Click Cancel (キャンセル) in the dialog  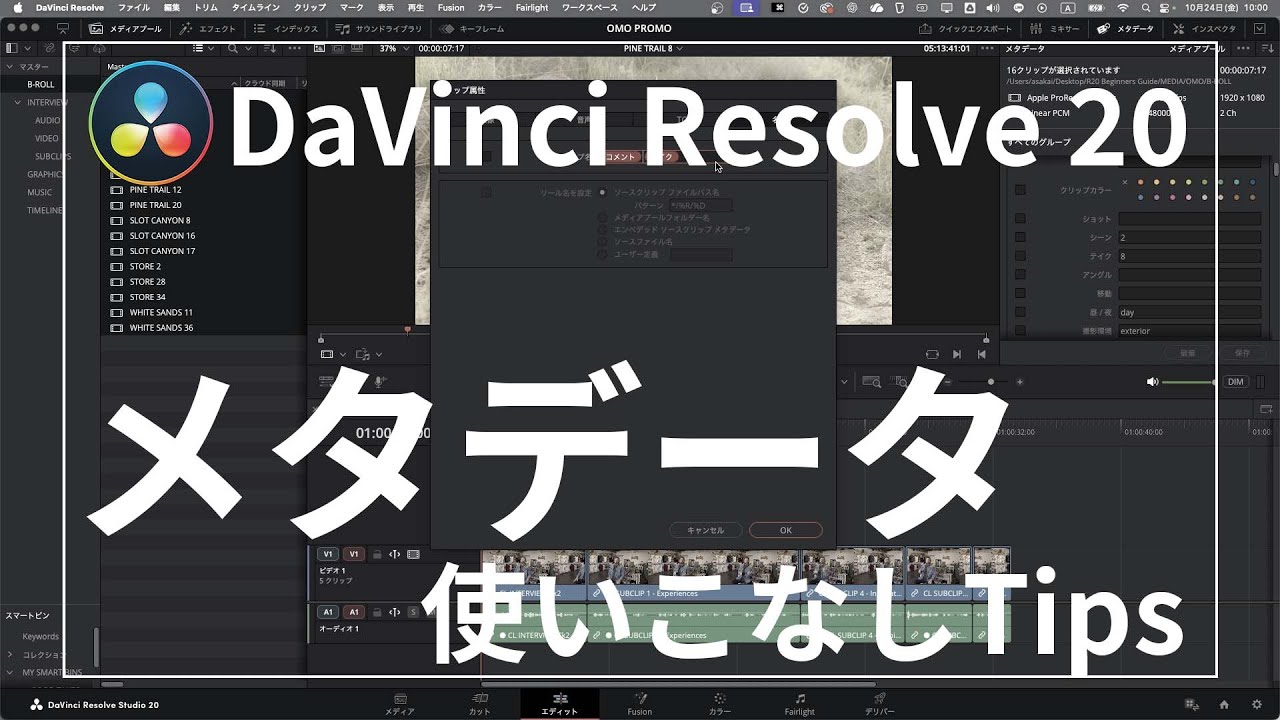706,530
